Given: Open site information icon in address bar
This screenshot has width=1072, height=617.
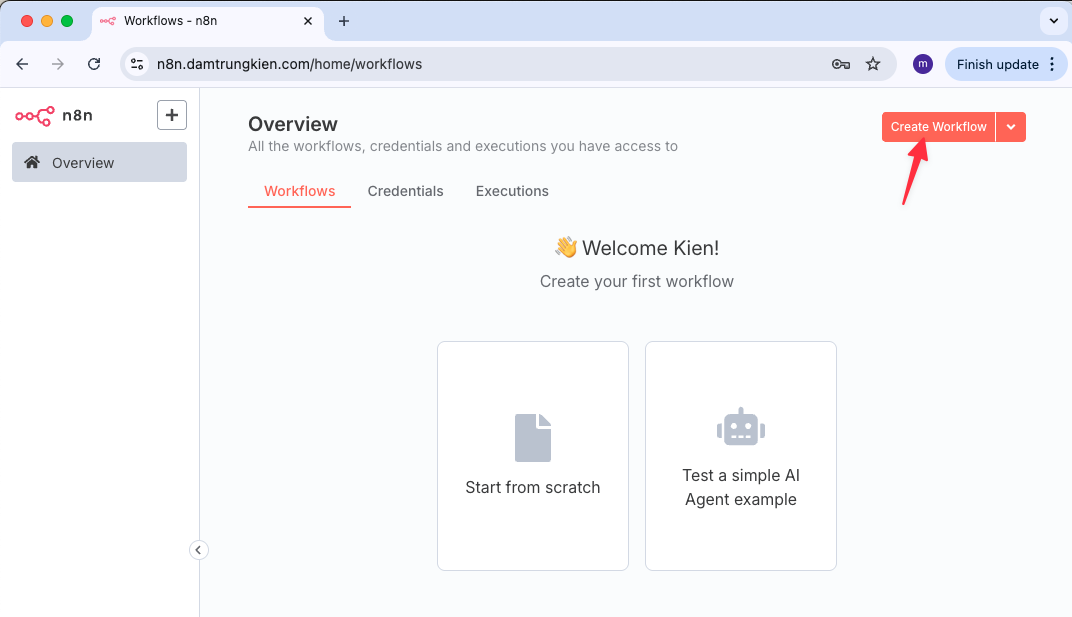Looking at the screenshot, I should point(137,64).
